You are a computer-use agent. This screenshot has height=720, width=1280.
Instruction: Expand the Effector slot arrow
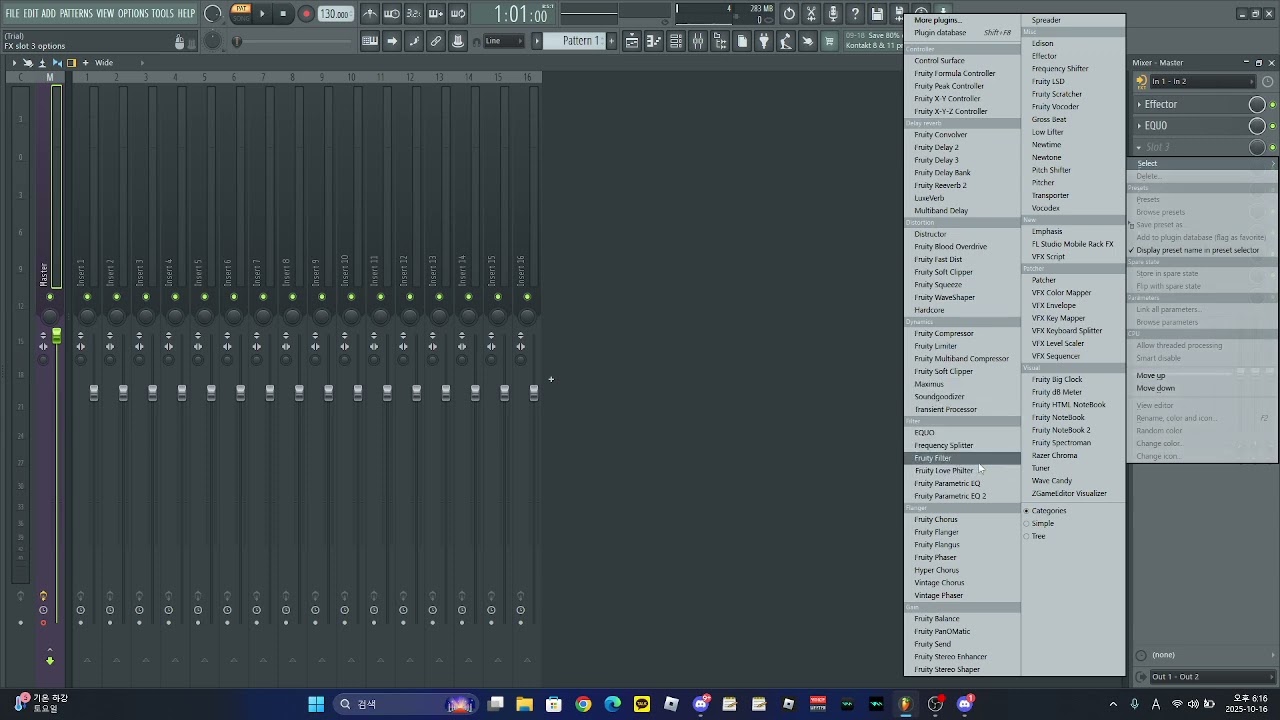[1139, 105]
